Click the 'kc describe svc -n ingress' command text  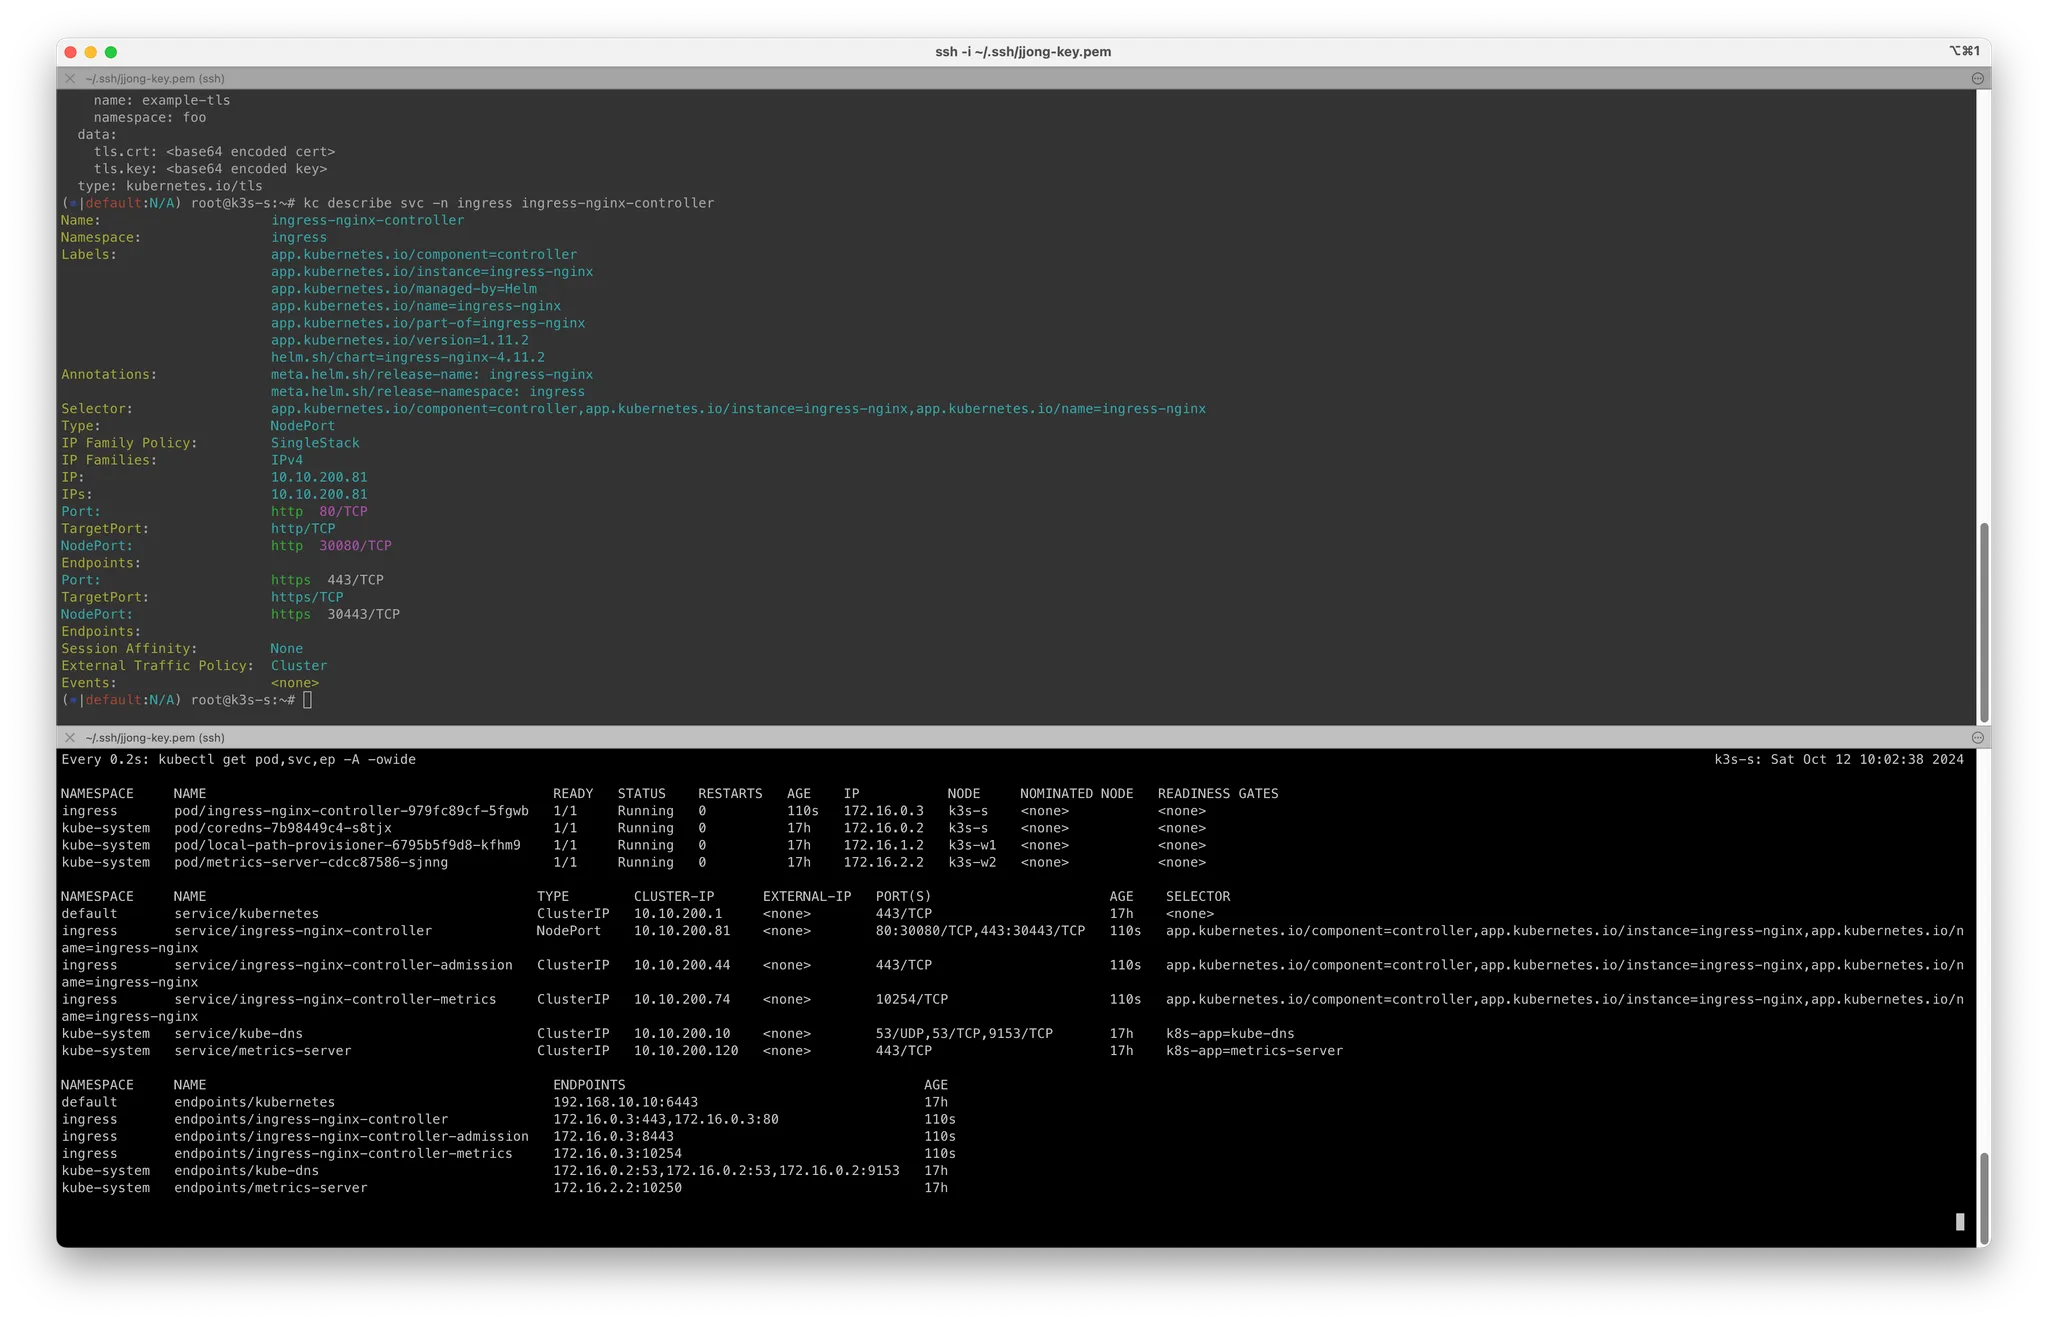[x=408, y=203]
